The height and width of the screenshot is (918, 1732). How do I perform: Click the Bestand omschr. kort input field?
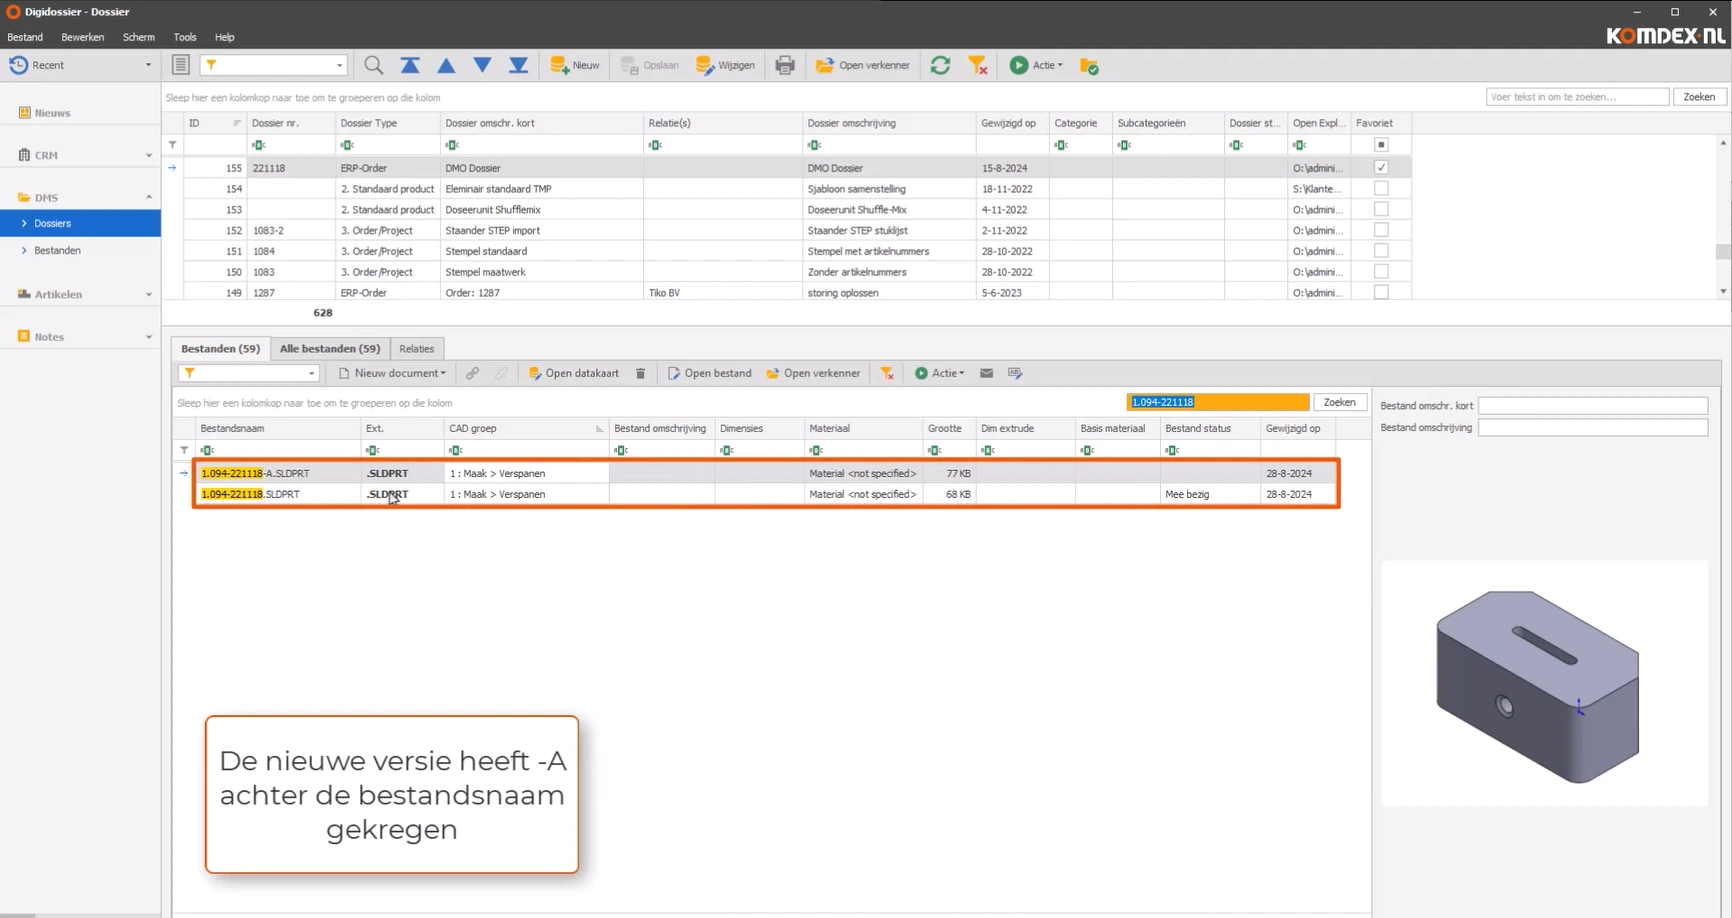(x=1592, y=405)
